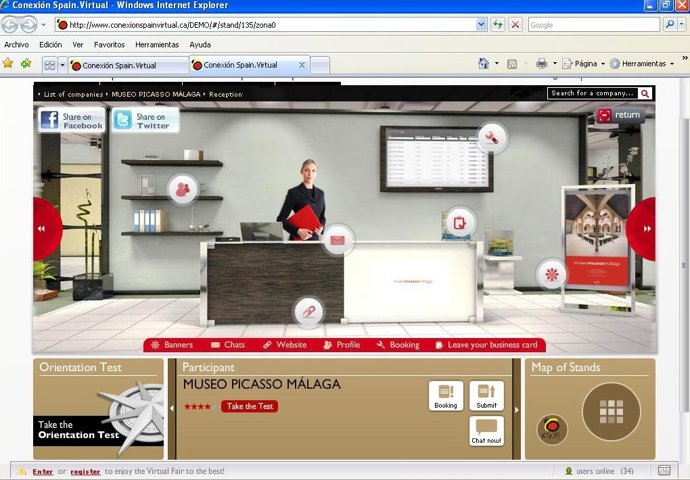Click the register link in bottom bar
This screenshot has height=480, width=690.
coord(85,471)
